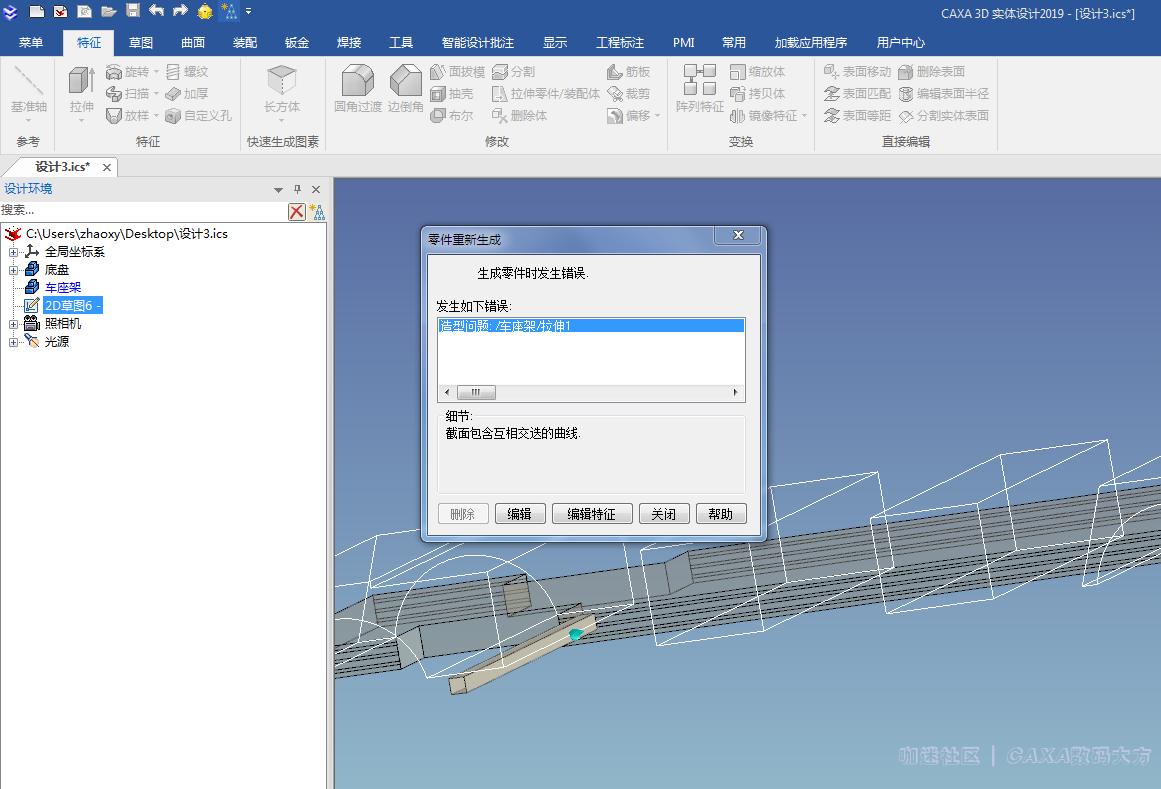Image resolution: width=1161 pixels, height=789 pixels.
Task: Select the 抽壳 shell tool
Action: click(x=452, y=94)
